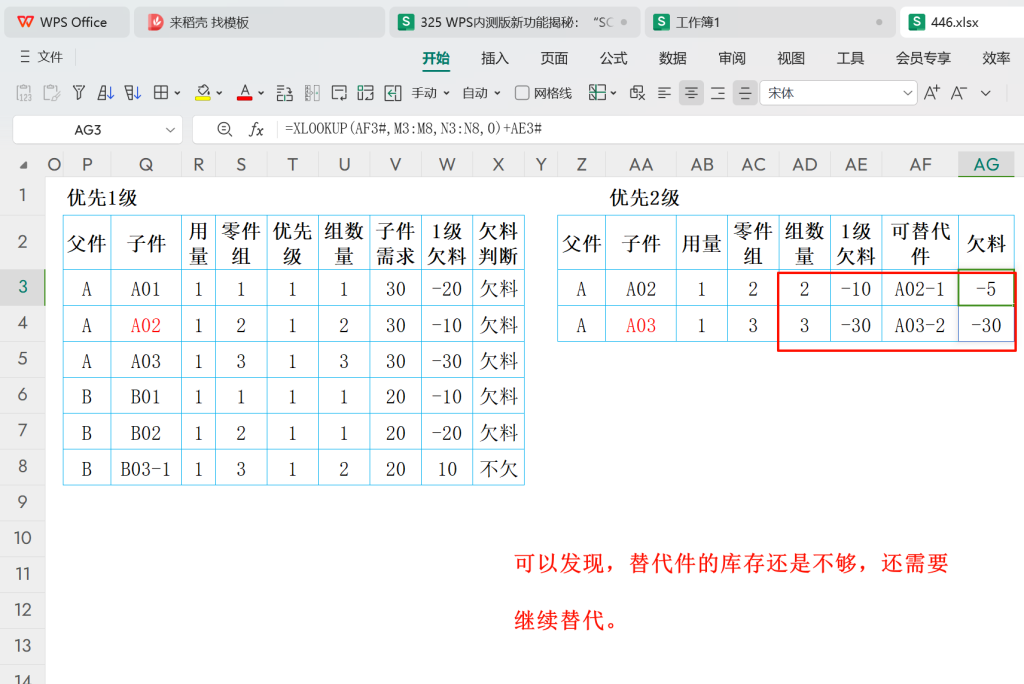
Task: Click the zoom magnifier icon in formula bar
Action: pyautogui.click(x=225, y=129)
